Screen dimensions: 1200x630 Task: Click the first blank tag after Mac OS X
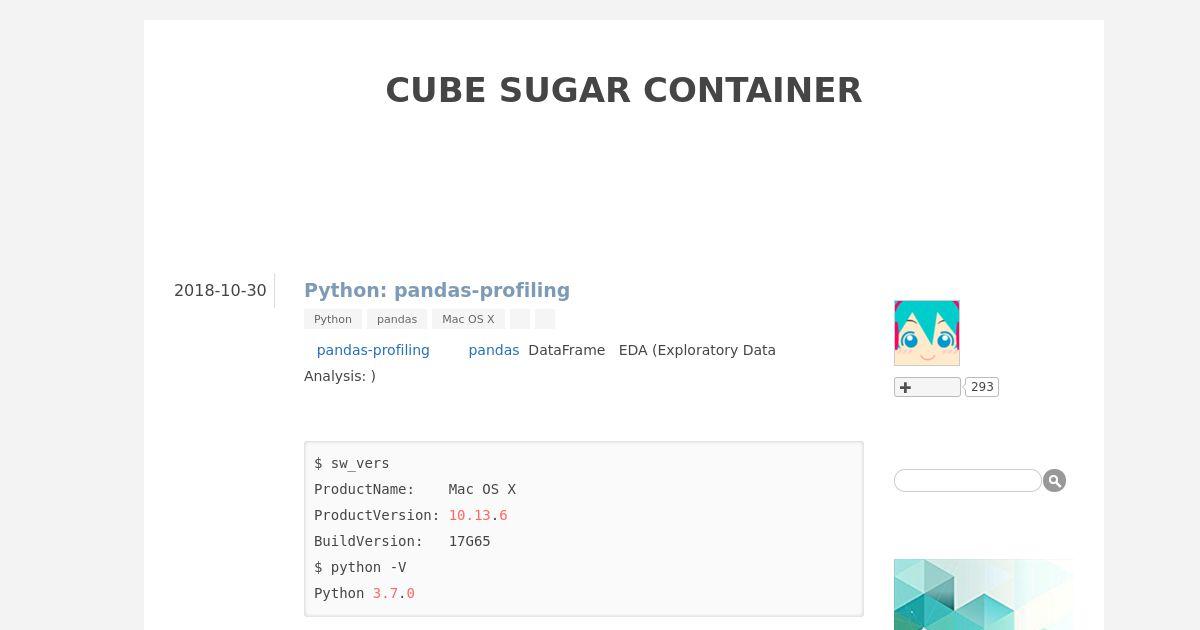tap(520, 319)
